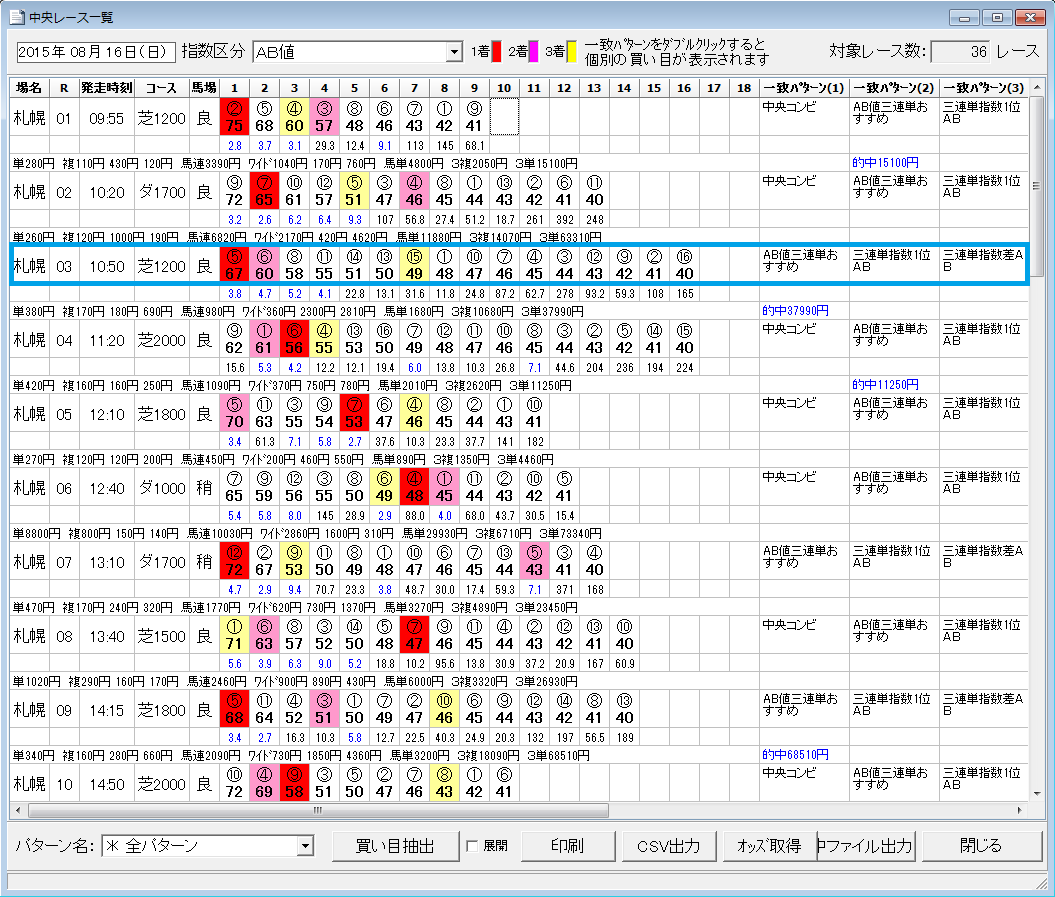Click the R column header
The width and height of the screenshot is (1055, 897).
64,87
